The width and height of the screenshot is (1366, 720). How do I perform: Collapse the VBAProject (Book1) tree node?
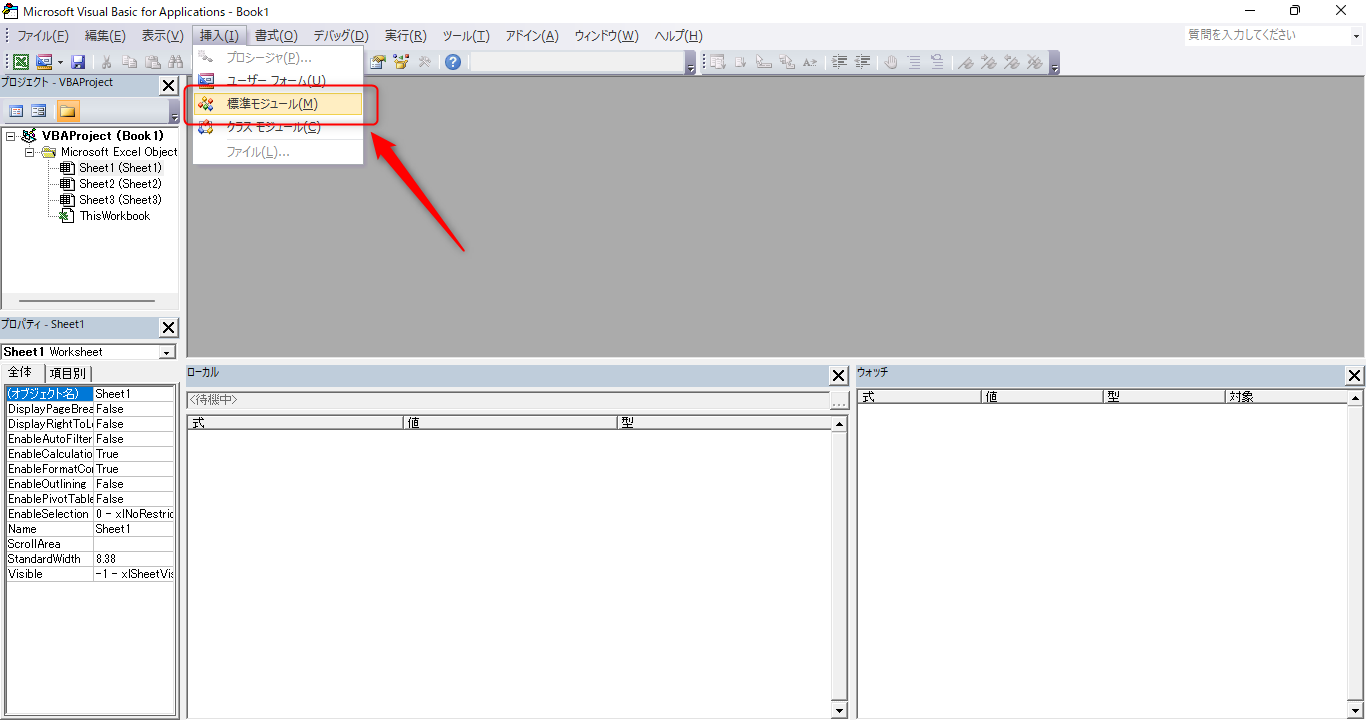(11, 136)
